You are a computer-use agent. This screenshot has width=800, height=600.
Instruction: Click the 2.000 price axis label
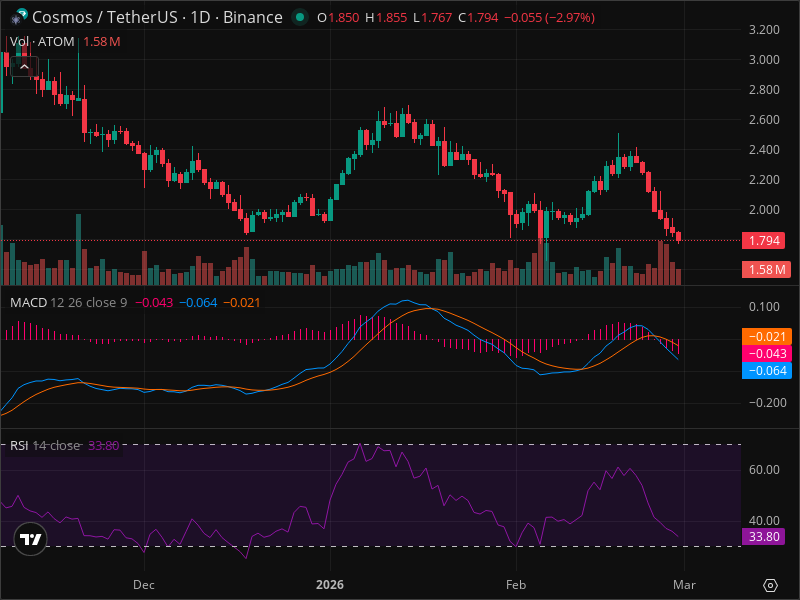pos(764,210)
